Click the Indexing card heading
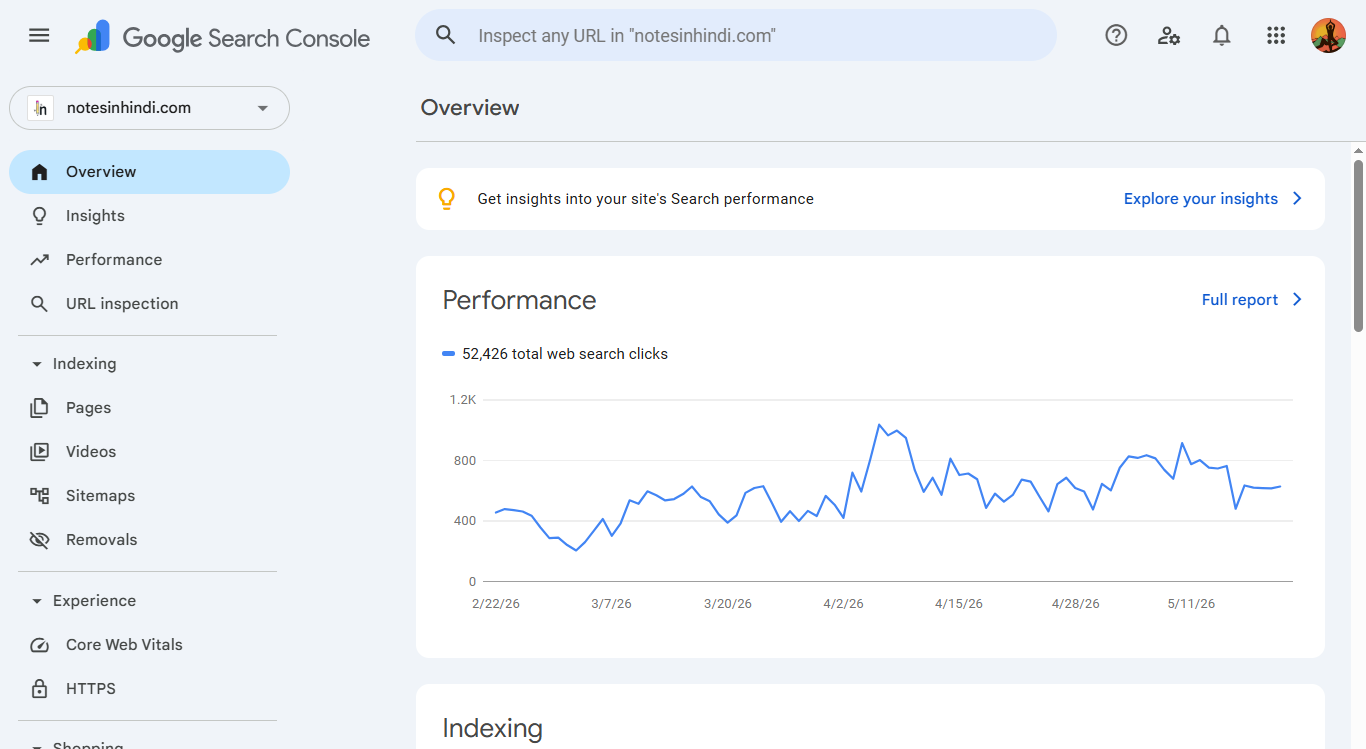The width and height of the screenshot is (1366, 749). pos(492,728)
